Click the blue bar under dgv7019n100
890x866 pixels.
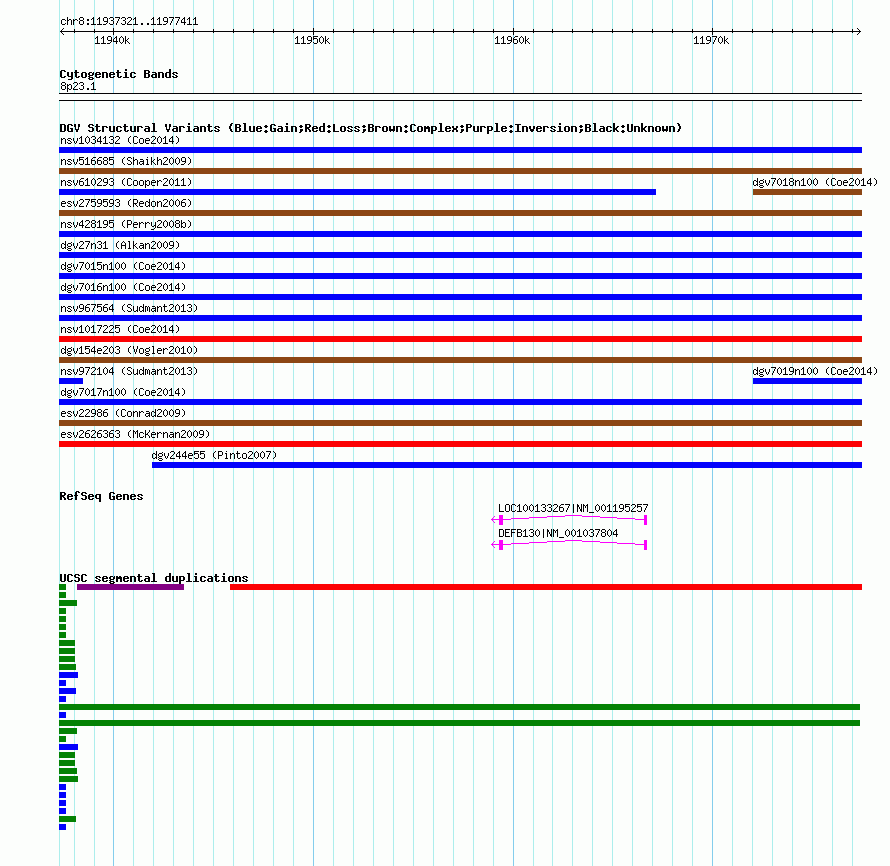coord(807,381)
